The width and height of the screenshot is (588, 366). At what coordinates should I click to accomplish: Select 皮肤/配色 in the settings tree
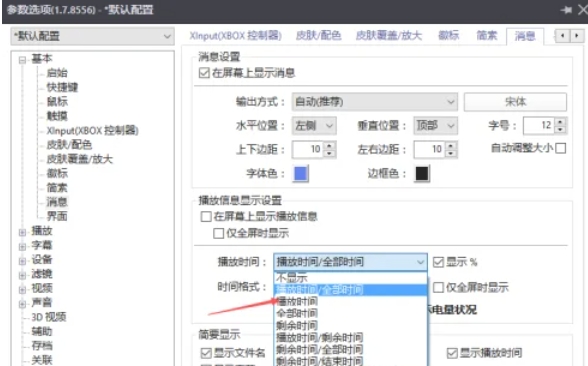(69, 144)
